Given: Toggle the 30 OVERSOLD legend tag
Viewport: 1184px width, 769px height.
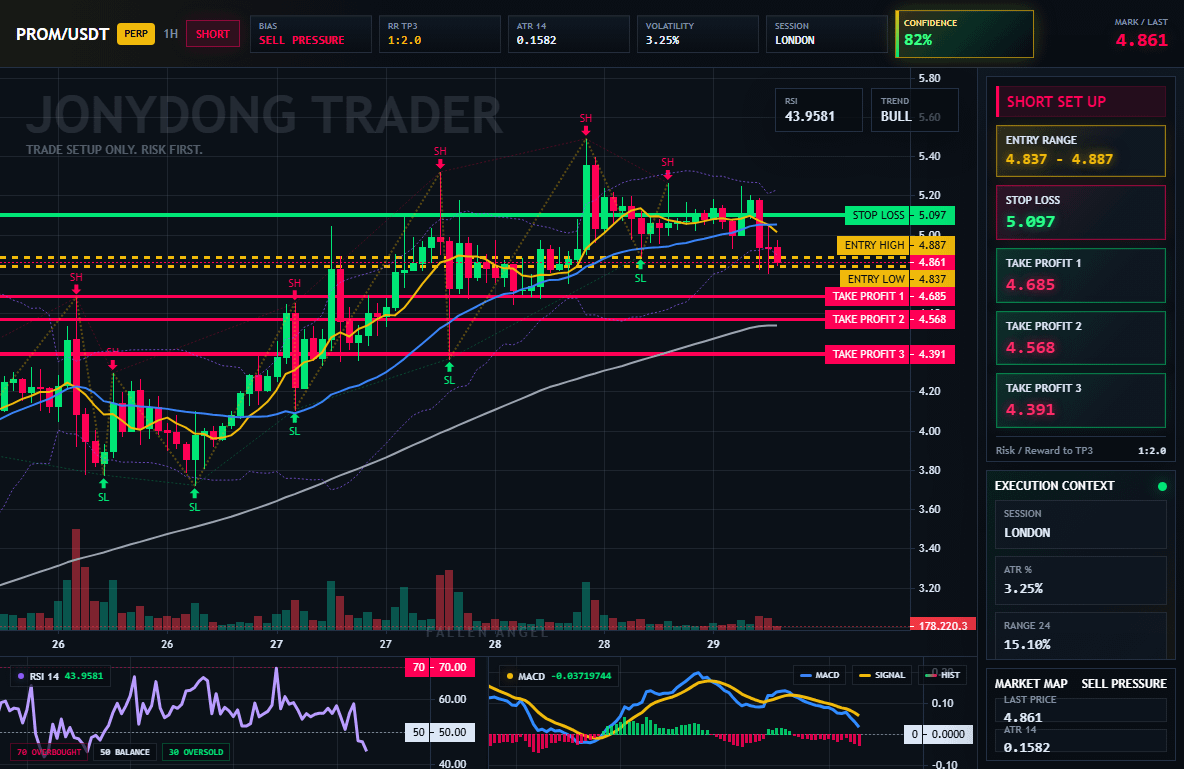Looking at the screenshot, I should 196,752.
